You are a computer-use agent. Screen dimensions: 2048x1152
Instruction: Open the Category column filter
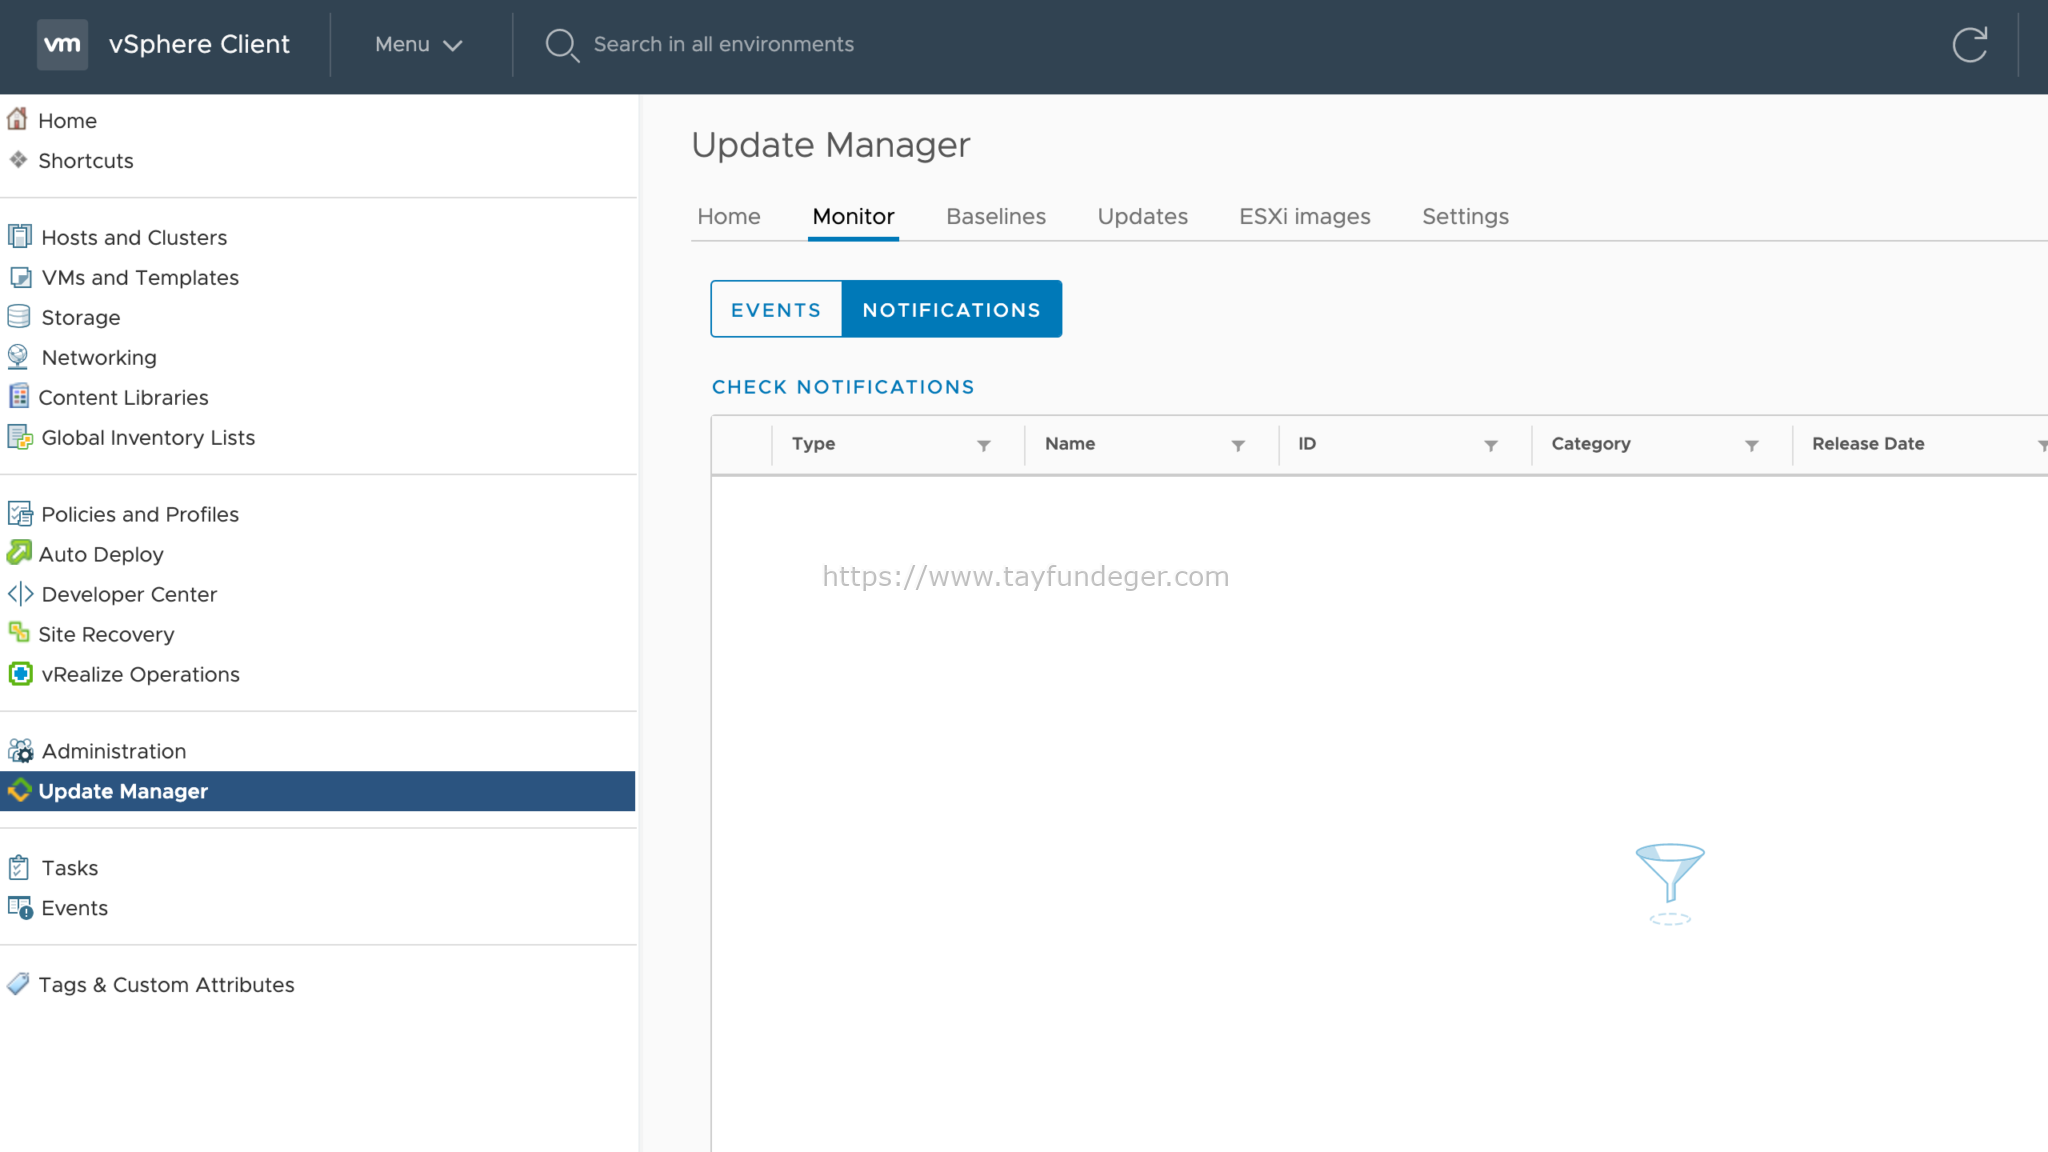point(1751,445)
